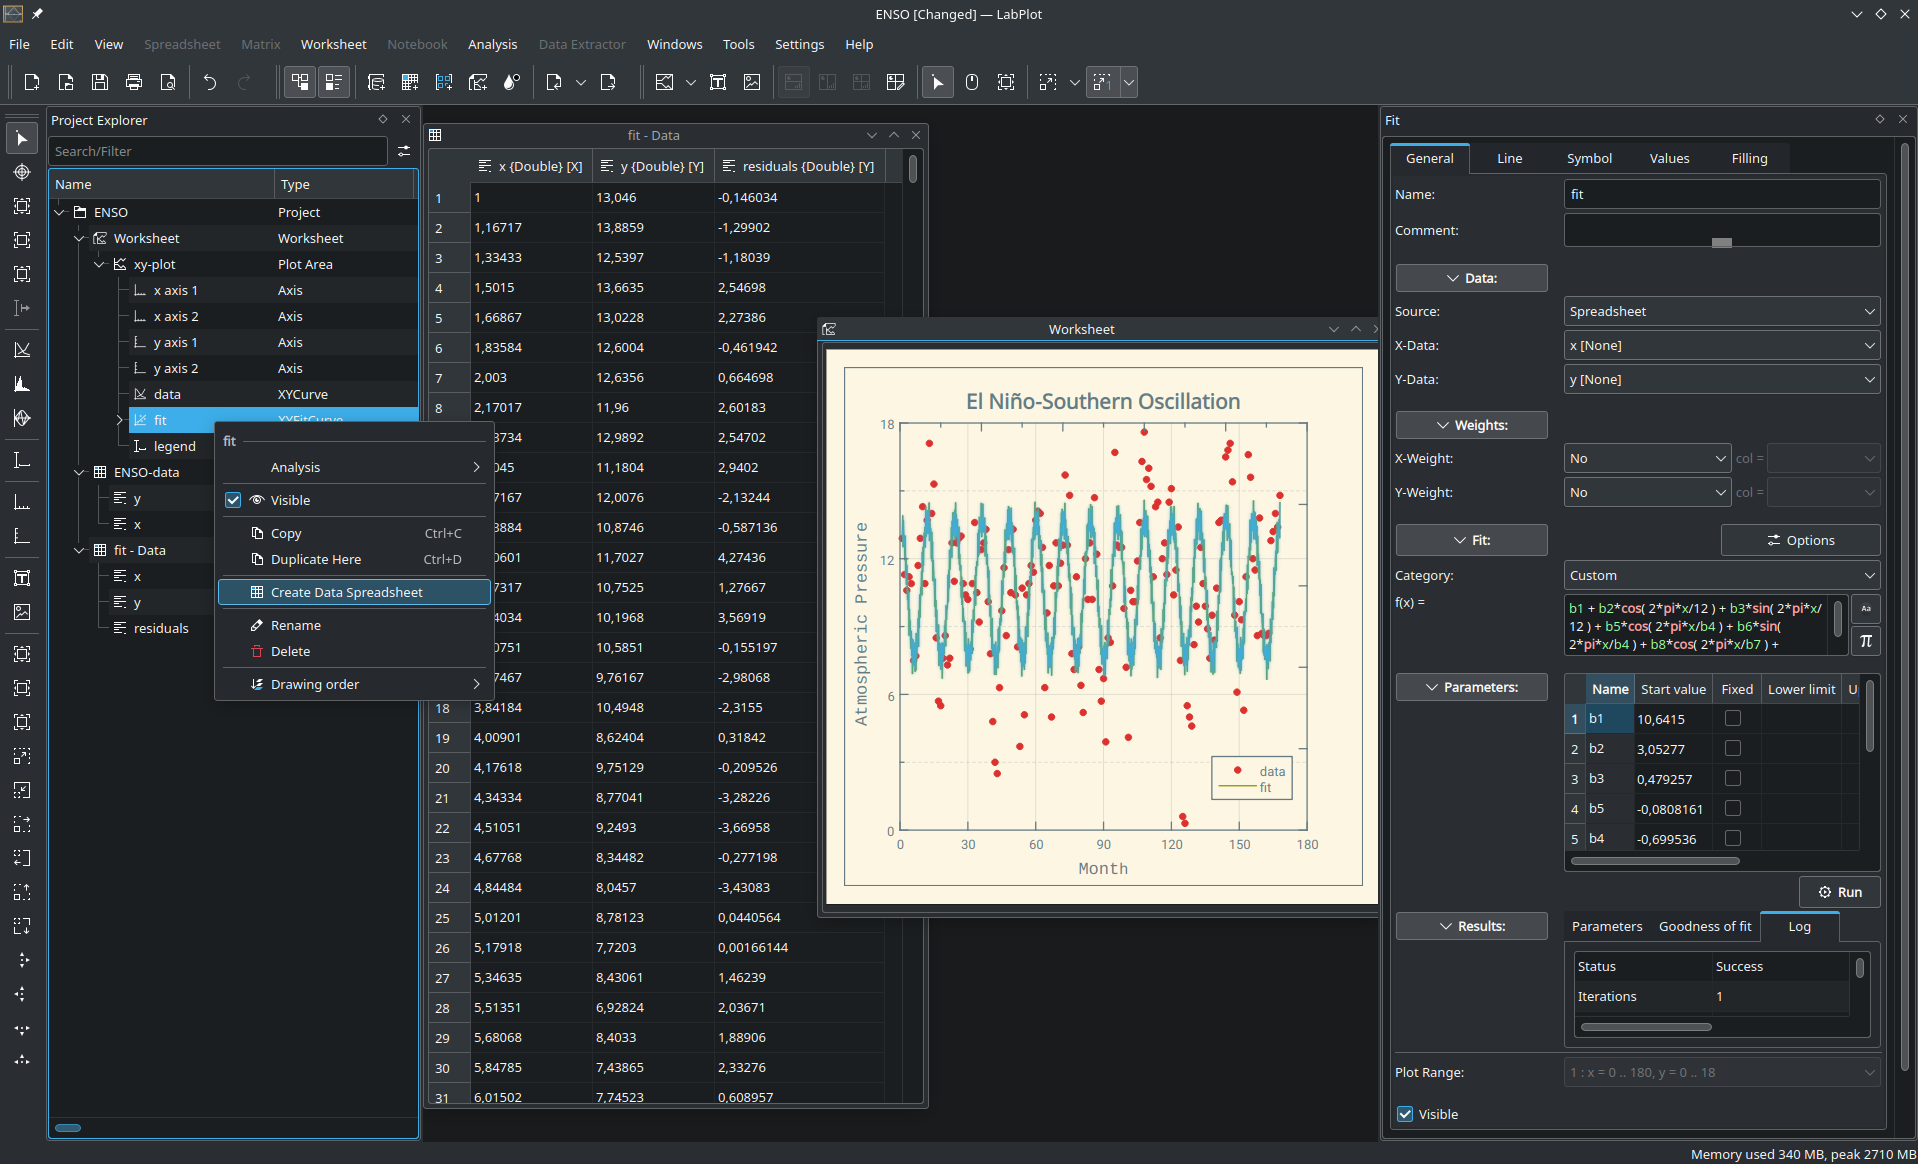Click the Undo arrow icon
The image size is (1918, 1164).
[210, 82]
